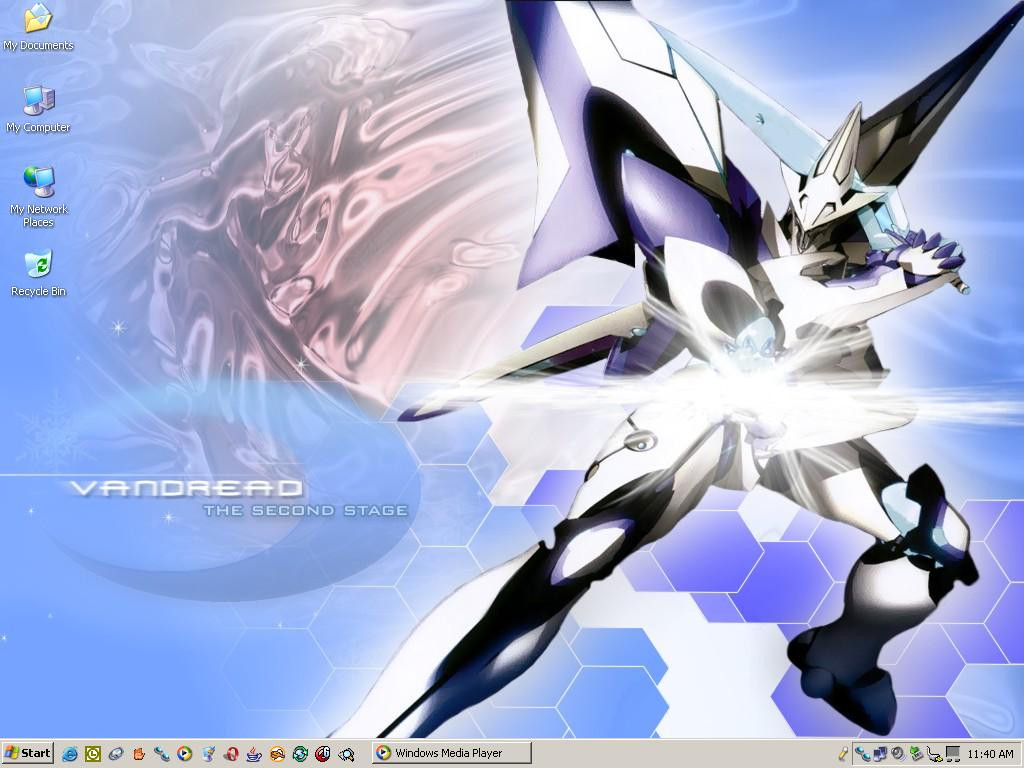Click the Java coffee cup icon
The image size is (1024, 768).
[x=254, y=754]
